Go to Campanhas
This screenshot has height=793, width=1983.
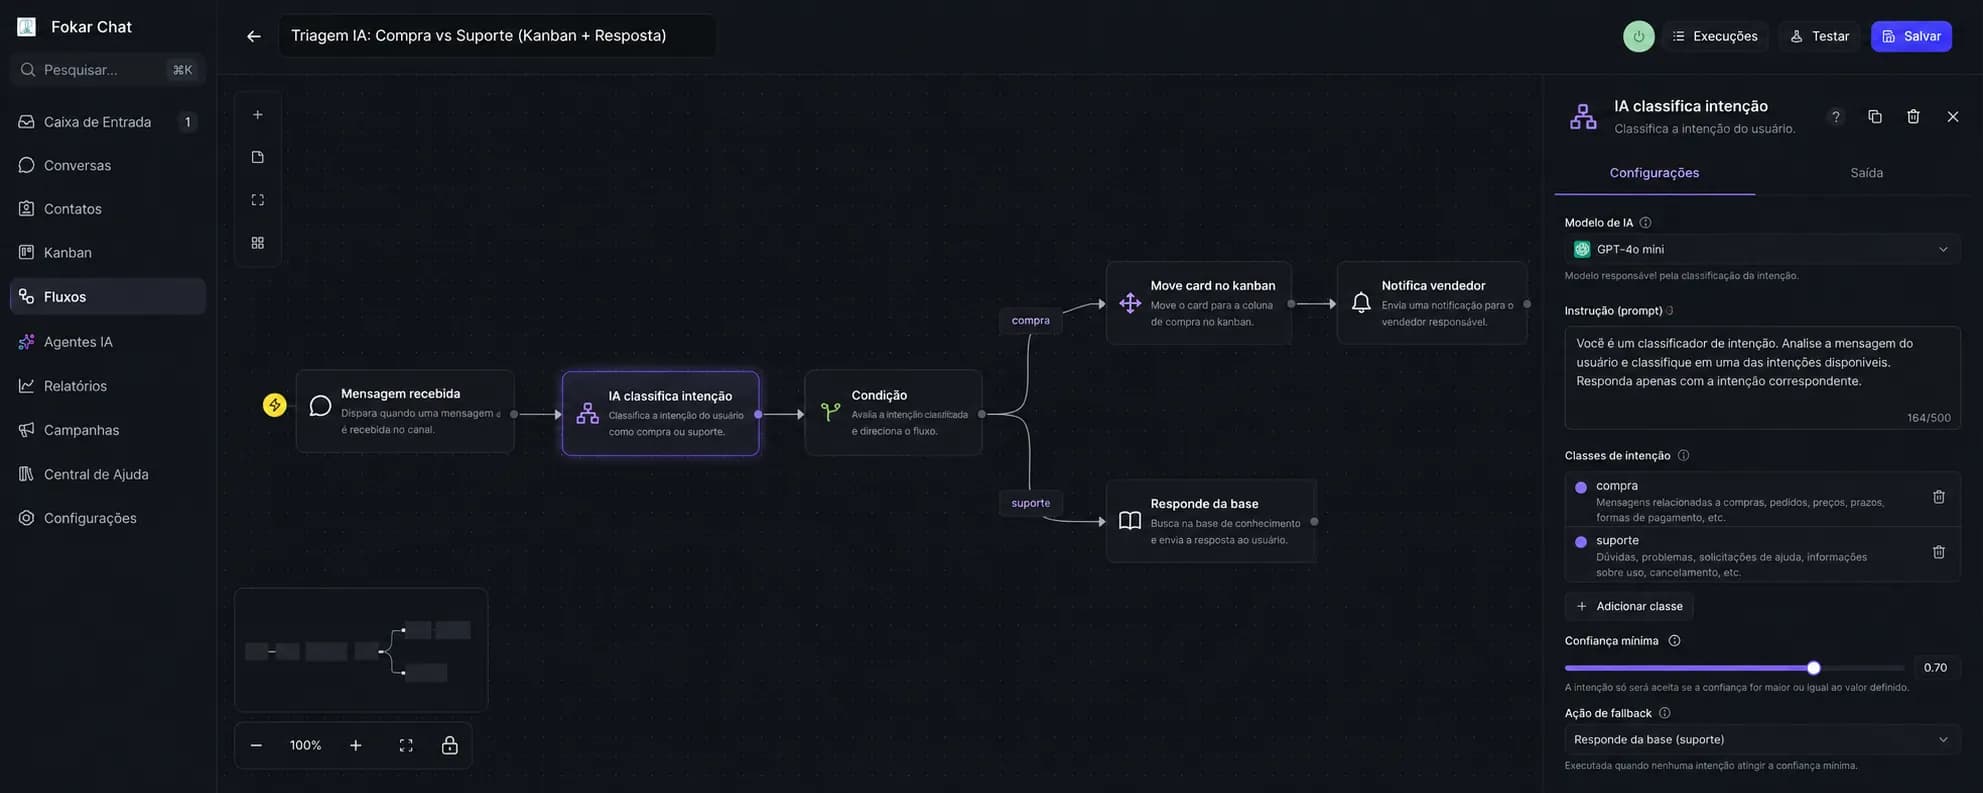(x=107, y=430)
